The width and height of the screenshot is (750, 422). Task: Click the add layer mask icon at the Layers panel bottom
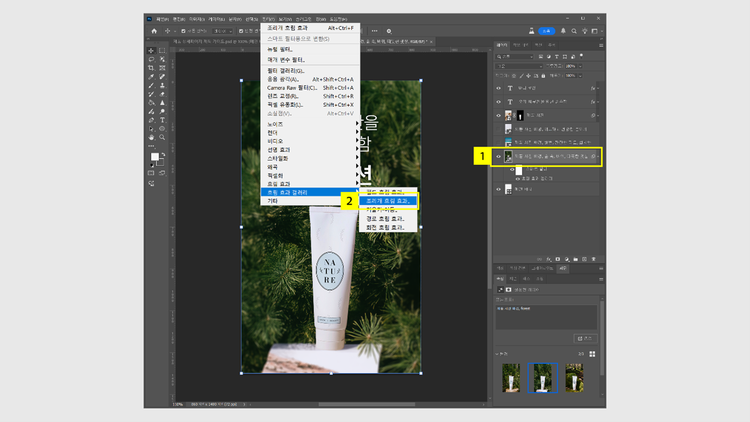tap(558, 259)
